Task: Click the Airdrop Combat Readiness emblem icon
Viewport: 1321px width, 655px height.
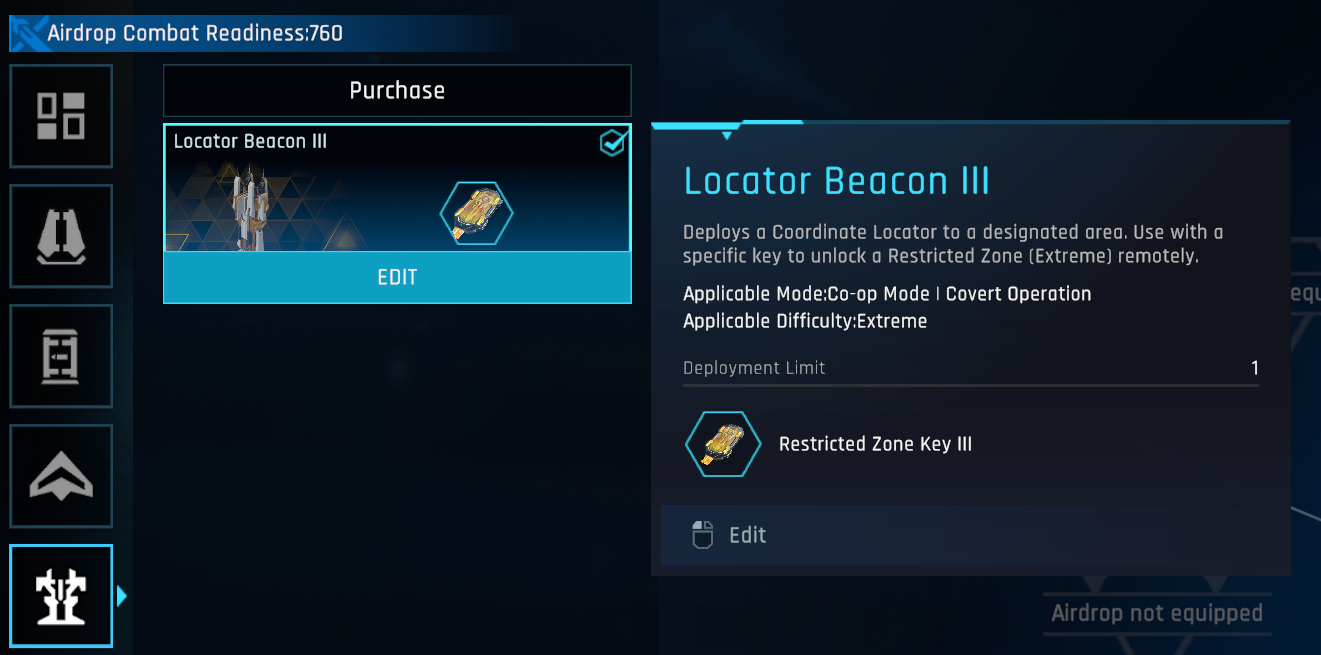Action: pyautogui.click(x=27, y=34)
